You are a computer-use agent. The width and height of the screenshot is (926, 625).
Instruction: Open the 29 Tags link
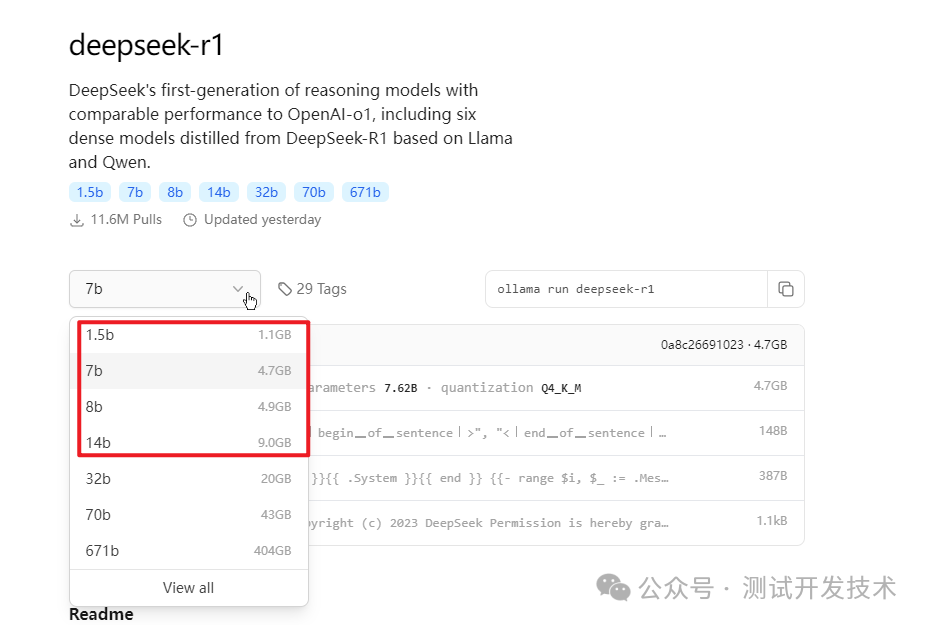pyautogui.click(x=321, y=288)
